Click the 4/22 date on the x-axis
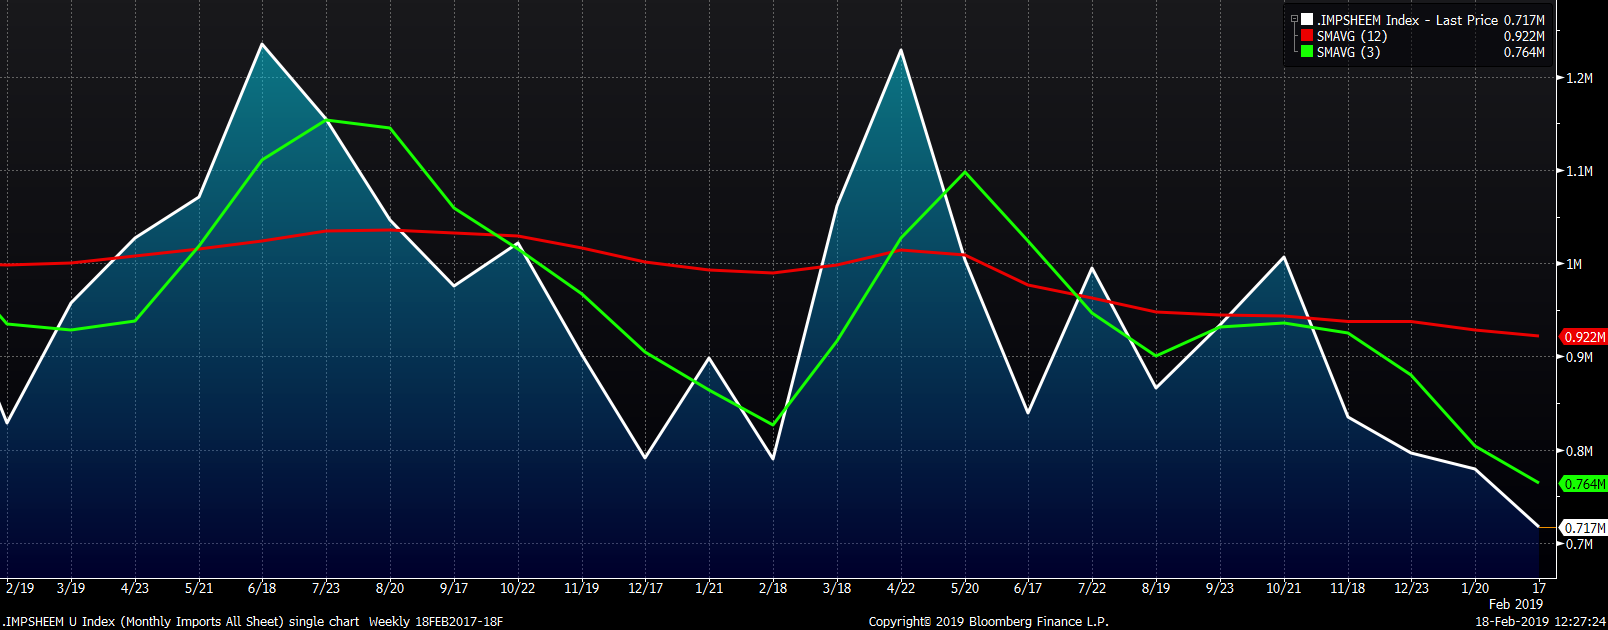 901,588
